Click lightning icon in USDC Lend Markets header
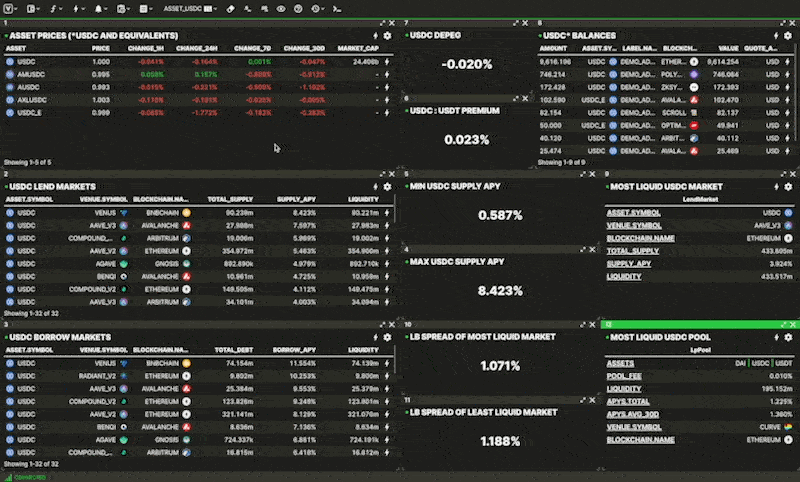This screenshot has width=800, height=482. pyautogui.click(x=376, y=187)
